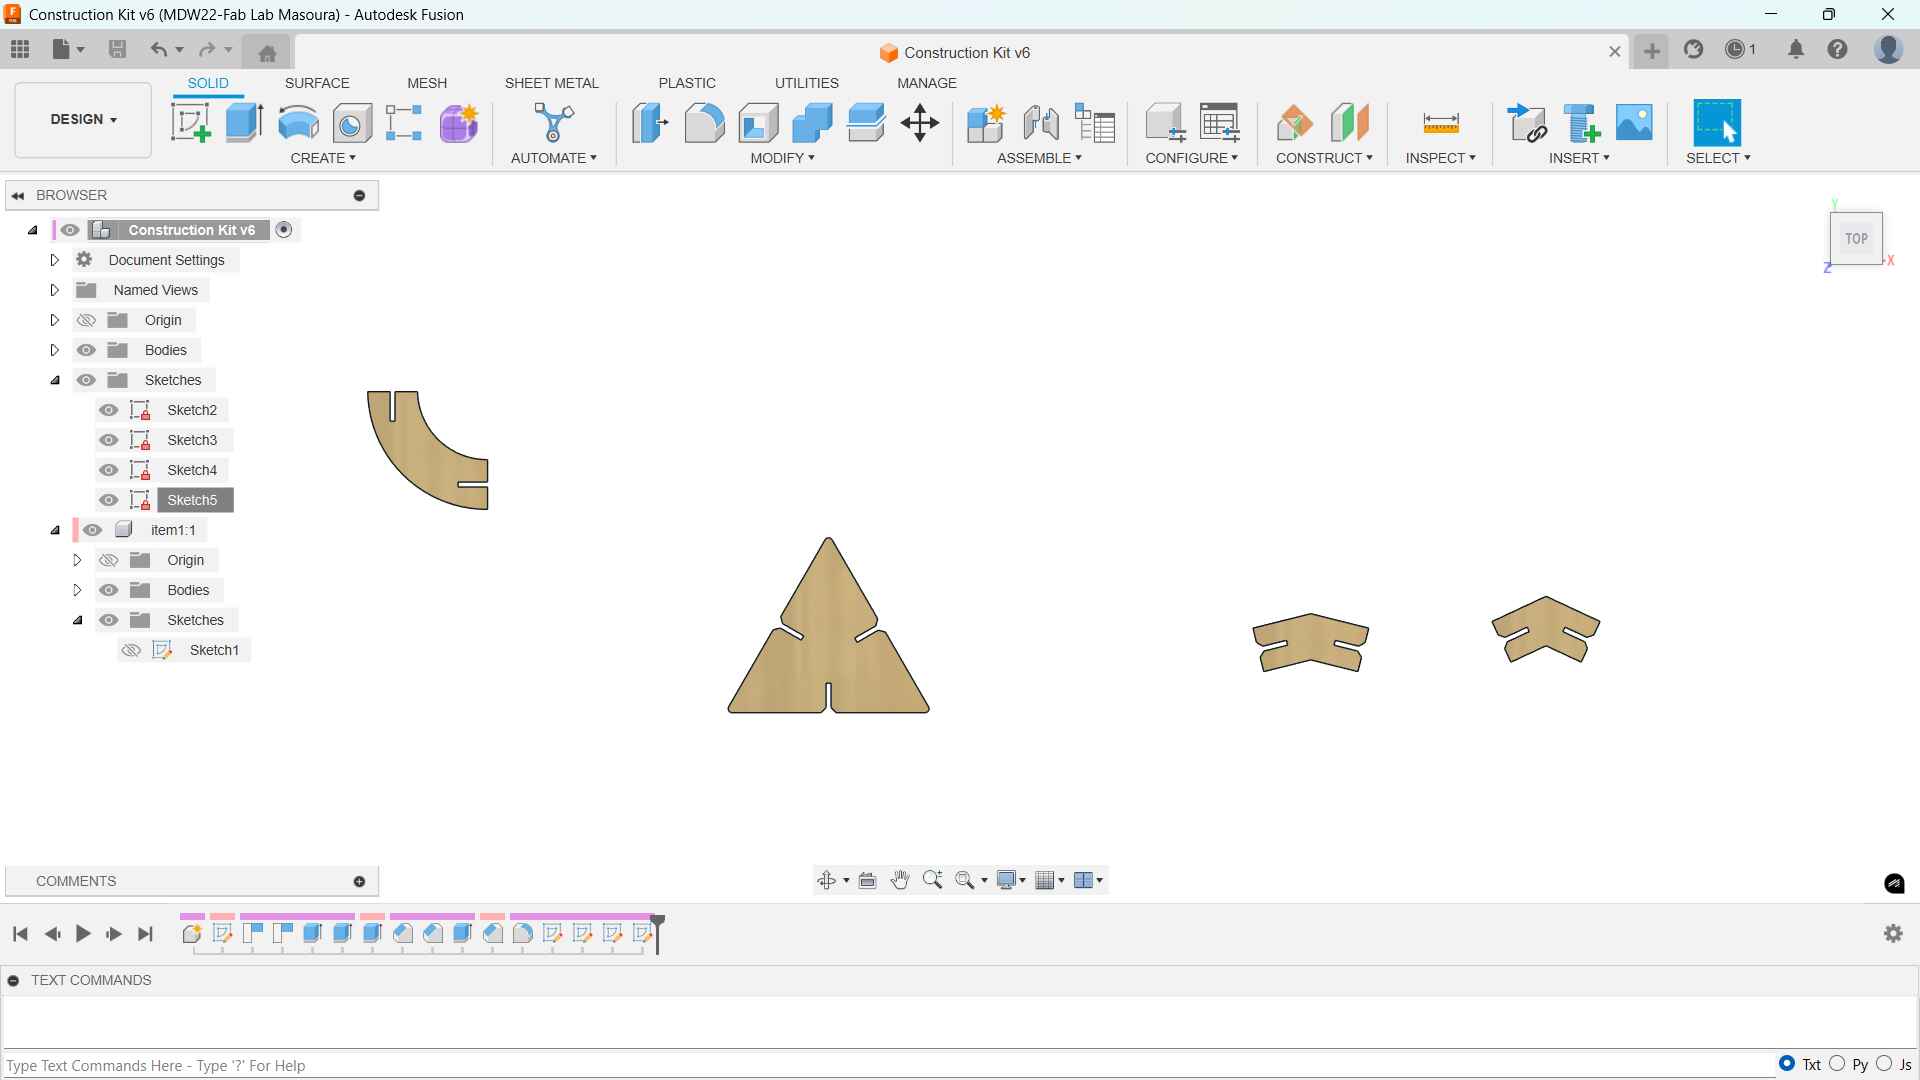This screenshot has width=1920, height=1080.
Task: Select the Midplane construct icon
Action: [x=1350, y=123]
